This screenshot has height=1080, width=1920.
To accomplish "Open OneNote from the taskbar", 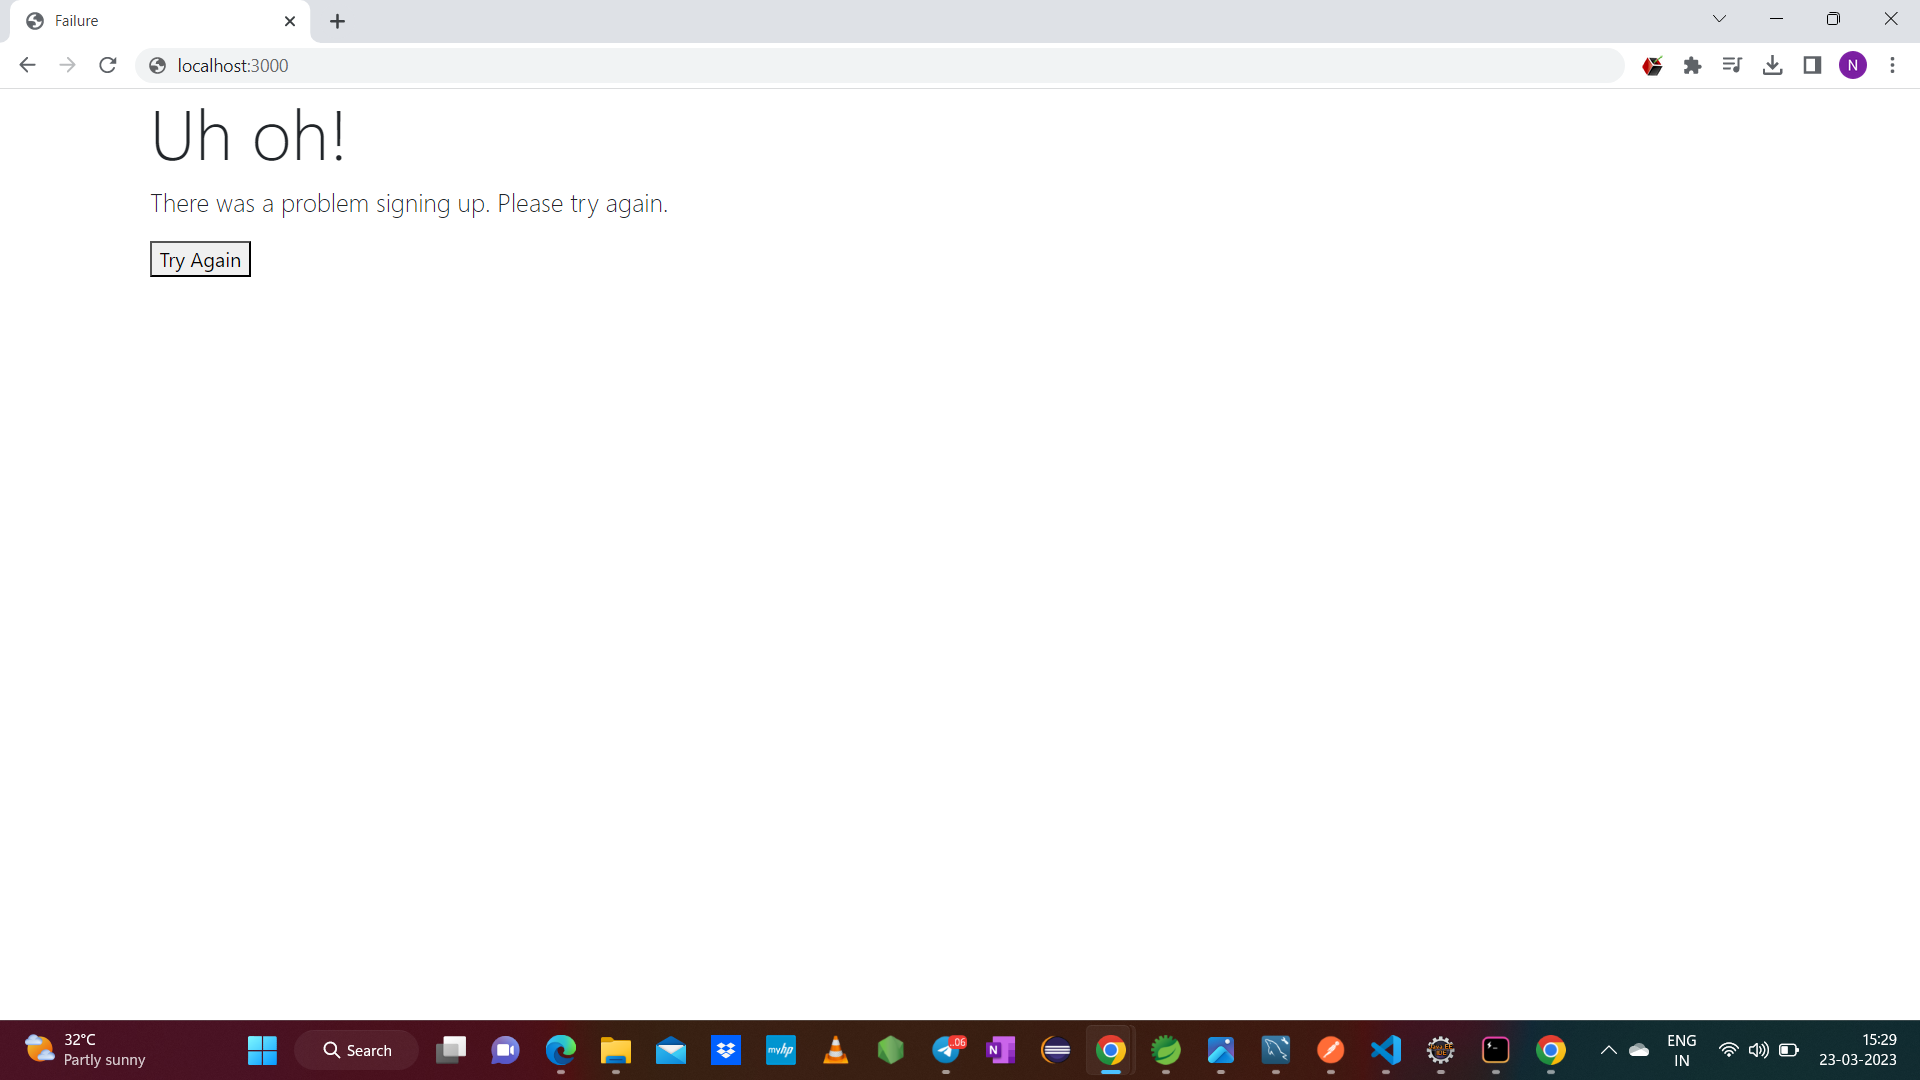I will [x=1001, y=1050].
